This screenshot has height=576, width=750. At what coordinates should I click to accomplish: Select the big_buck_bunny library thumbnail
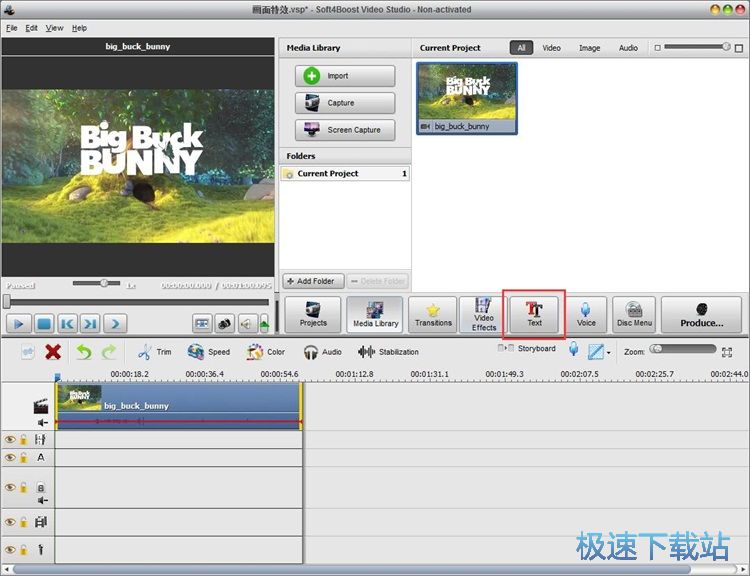467,98
